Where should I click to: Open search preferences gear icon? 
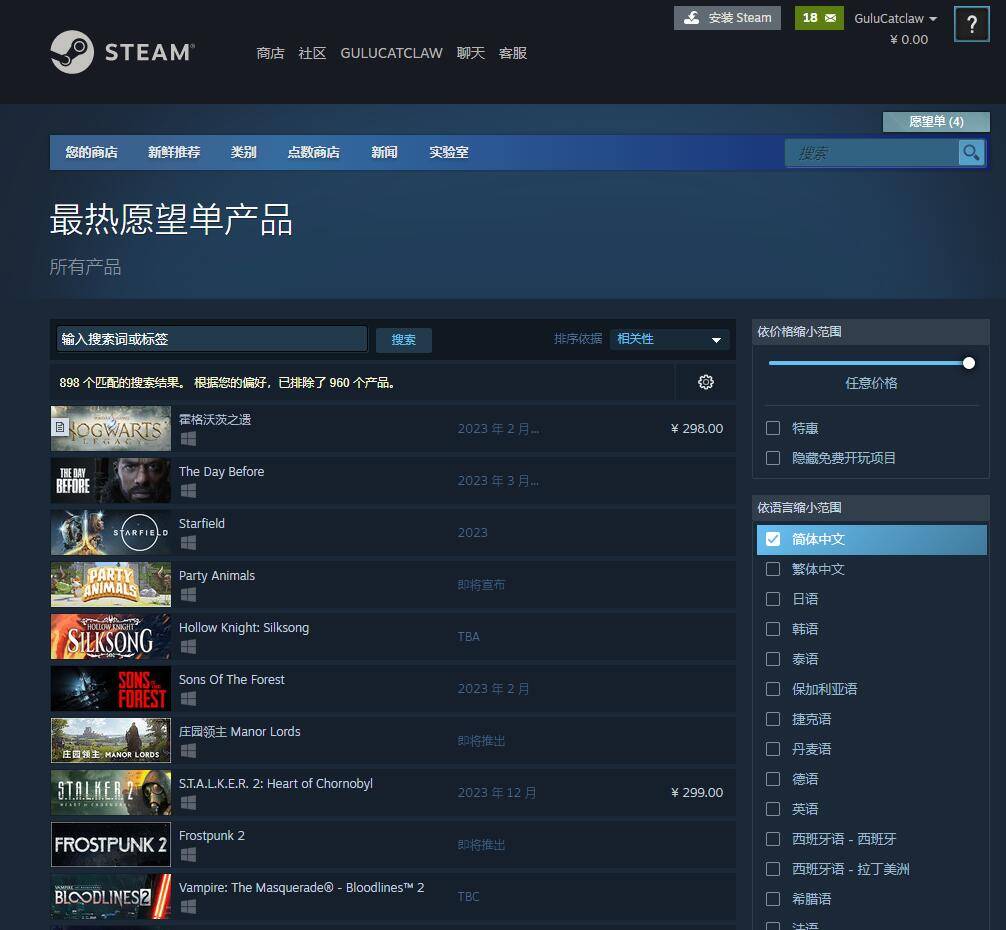[x=706, y=382]
